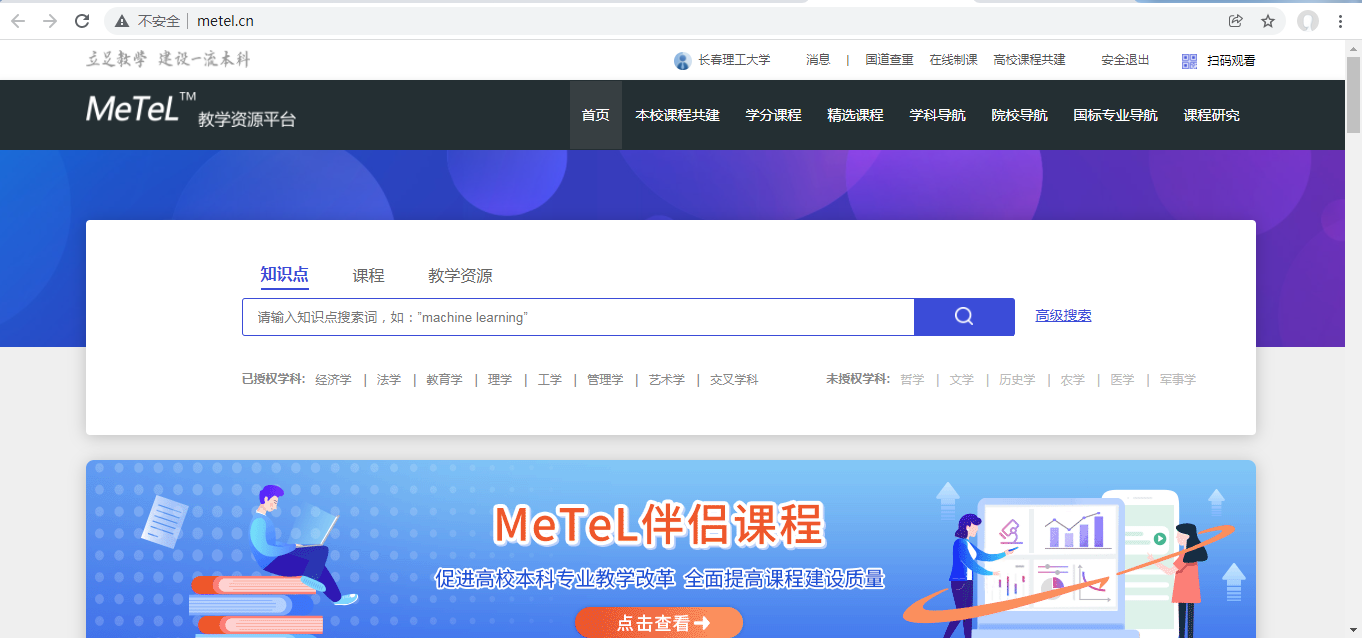The width and height of the screenshot is (1362, 638).
Task: Reload the page with the refresh icon
Action: [83, 21]
